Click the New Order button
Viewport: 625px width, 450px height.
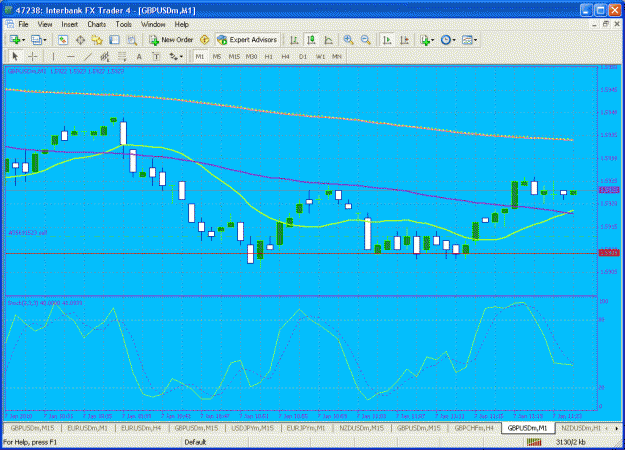(171, 40)
